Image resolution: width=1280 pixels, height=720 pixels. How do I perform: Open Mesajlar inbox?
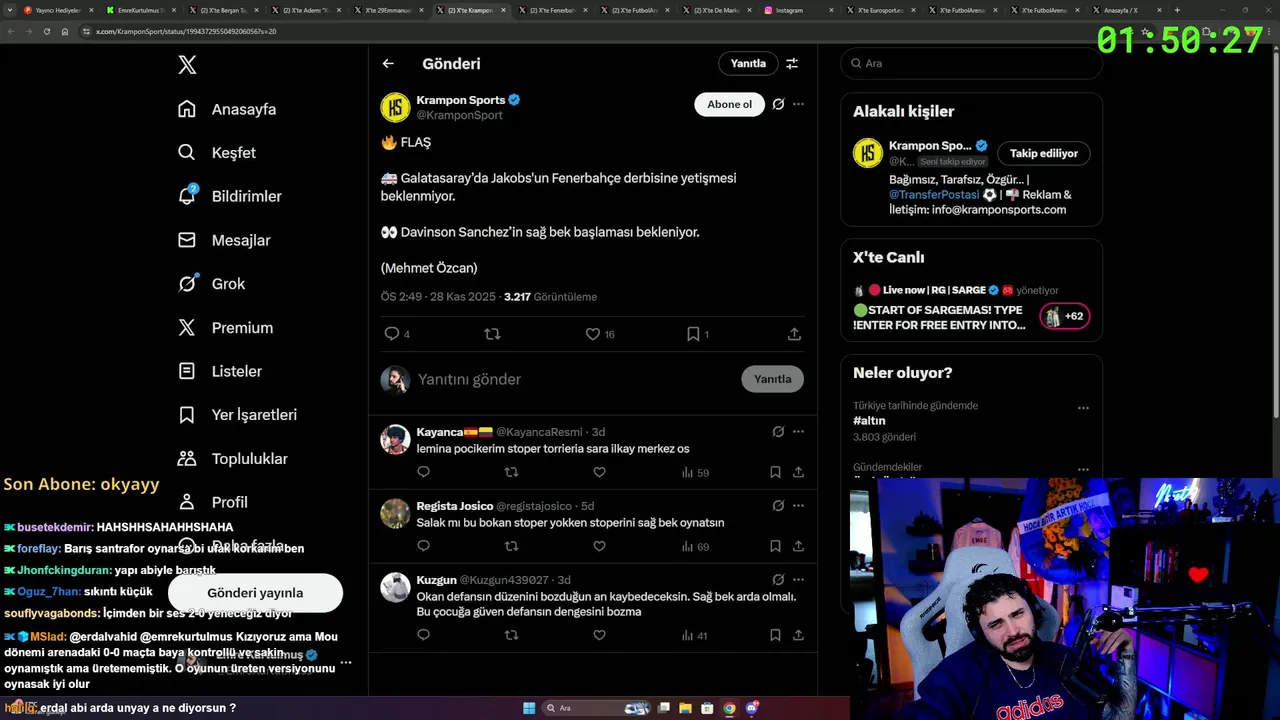pyautogui.click(x=224, y=240)
